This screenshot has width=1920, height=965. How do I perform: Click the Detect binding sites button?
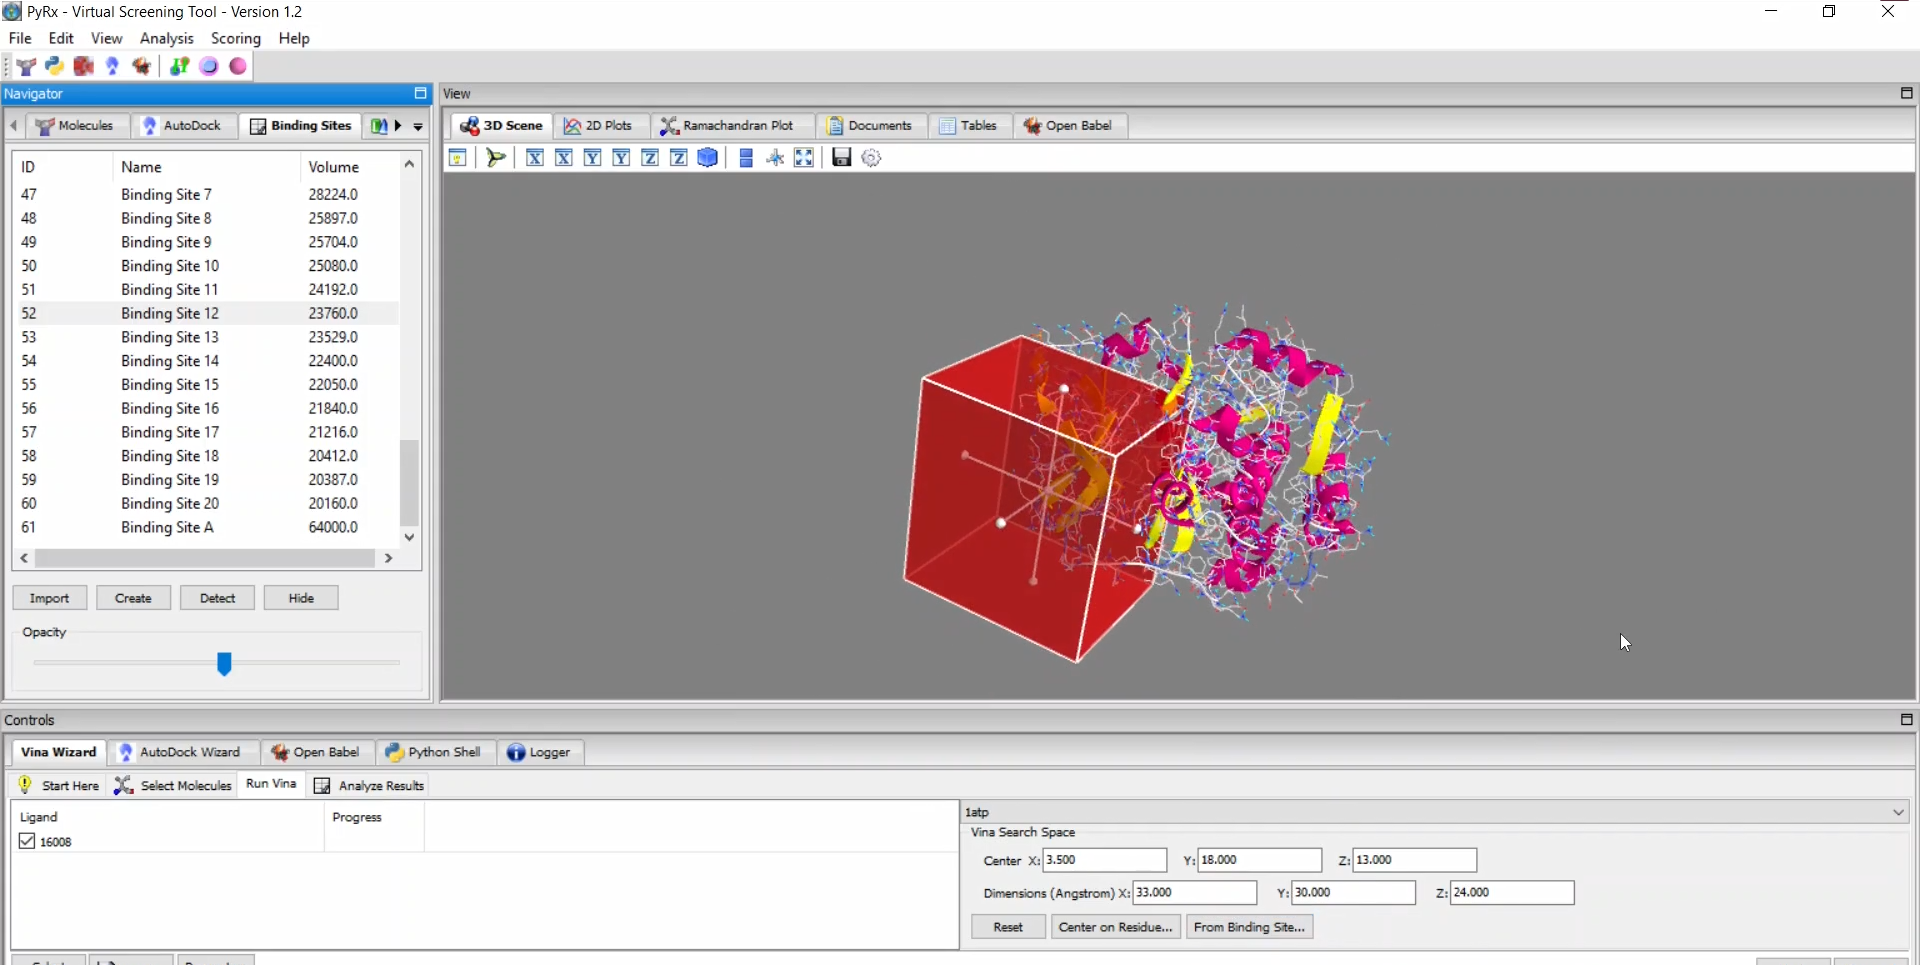[x=217, y=598]
